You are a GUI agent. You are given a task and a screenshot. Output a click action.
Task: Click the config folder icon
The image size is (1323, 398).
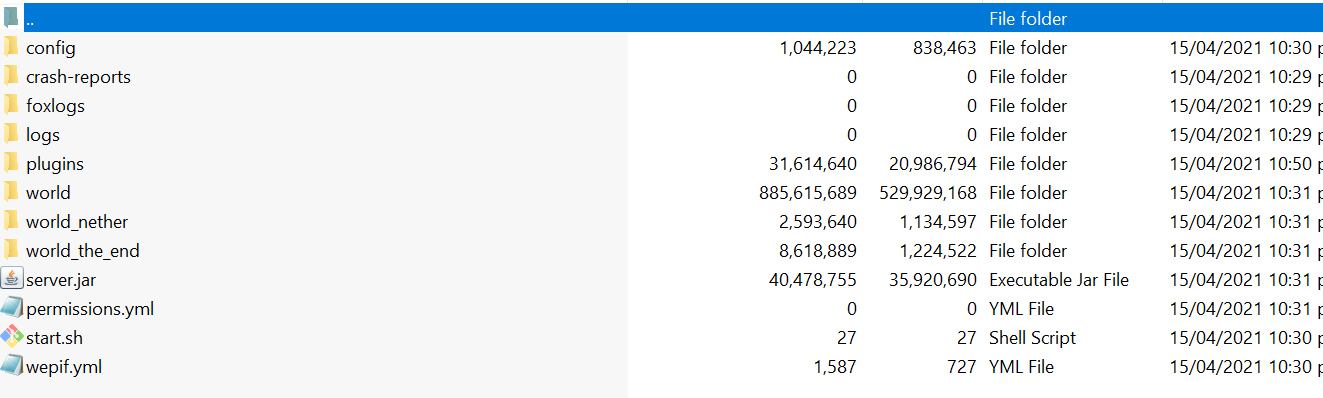(11, 47)
